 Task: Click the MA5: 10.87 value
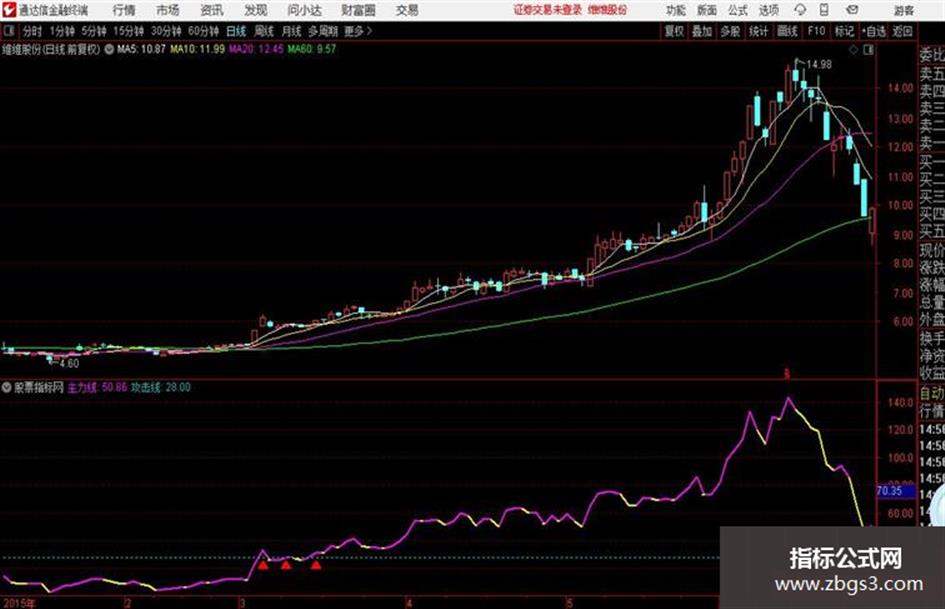point(141,49)
